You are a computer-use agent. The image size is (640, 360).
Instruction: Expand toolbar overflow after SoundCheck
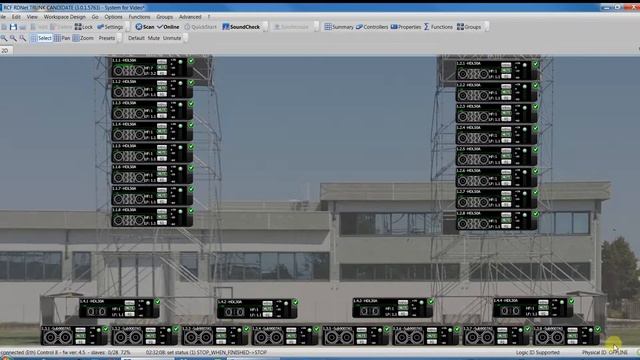point(265,27)
